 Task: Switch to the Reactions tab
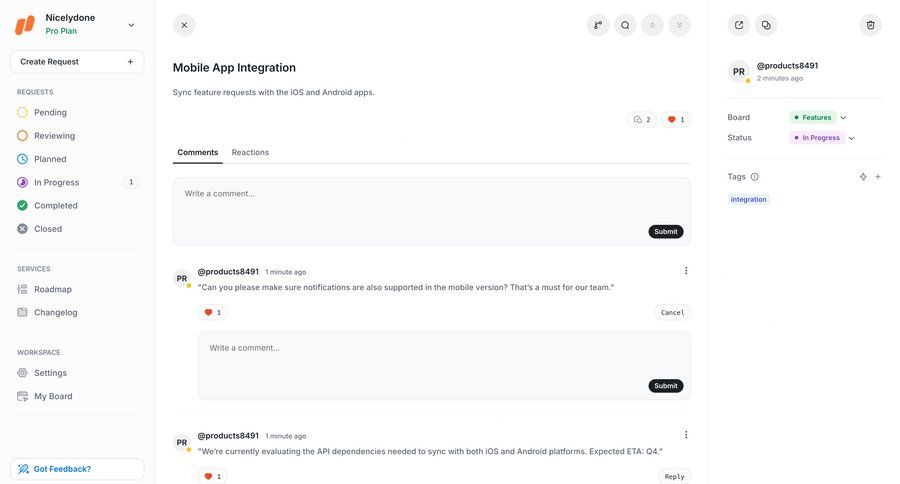(250, 152)
